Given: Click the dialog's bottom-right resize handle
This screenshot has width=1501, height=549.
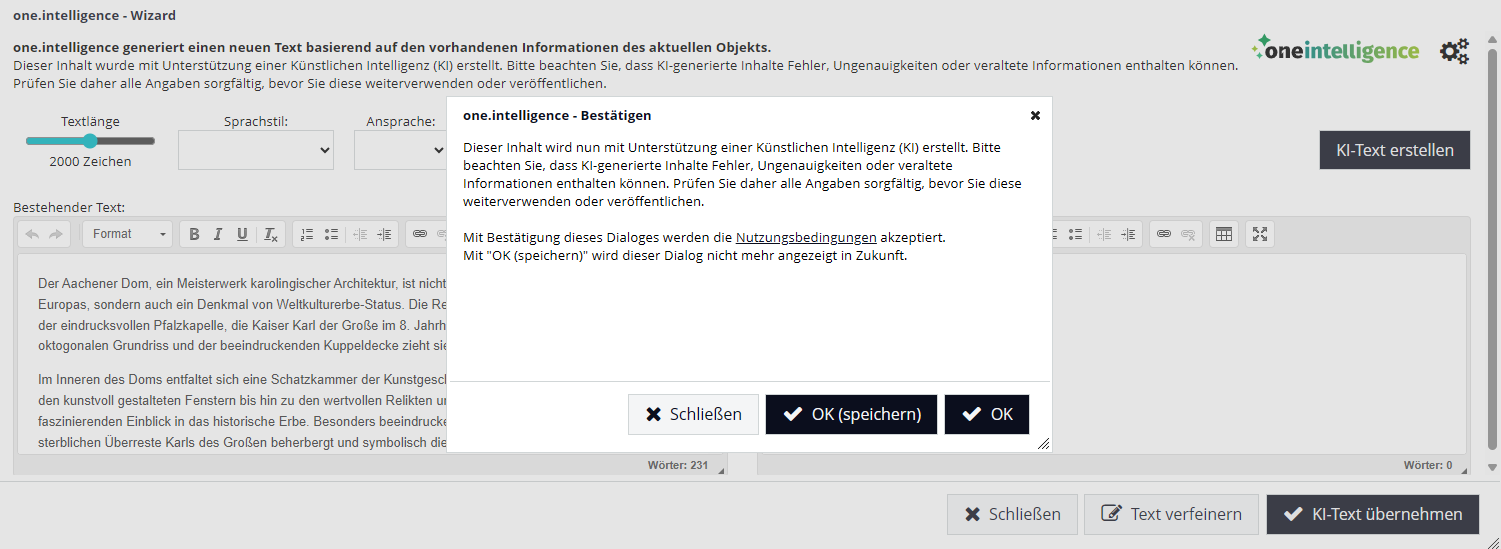Looking at the screenshot, I should pos(1044,443).
